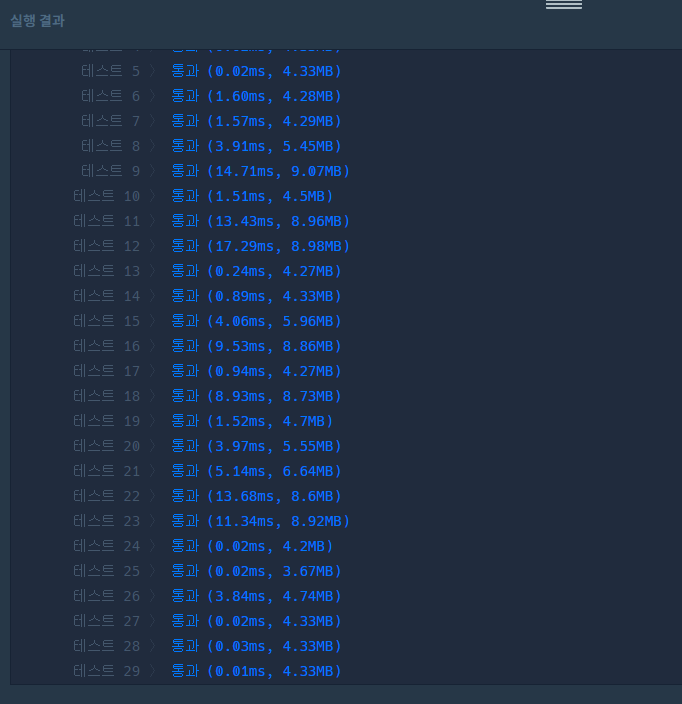Click the 테스트 12 label
Image resolution: width=682 pixels, height=704 pixels.
pyautogui.click(x=107, y=246)
